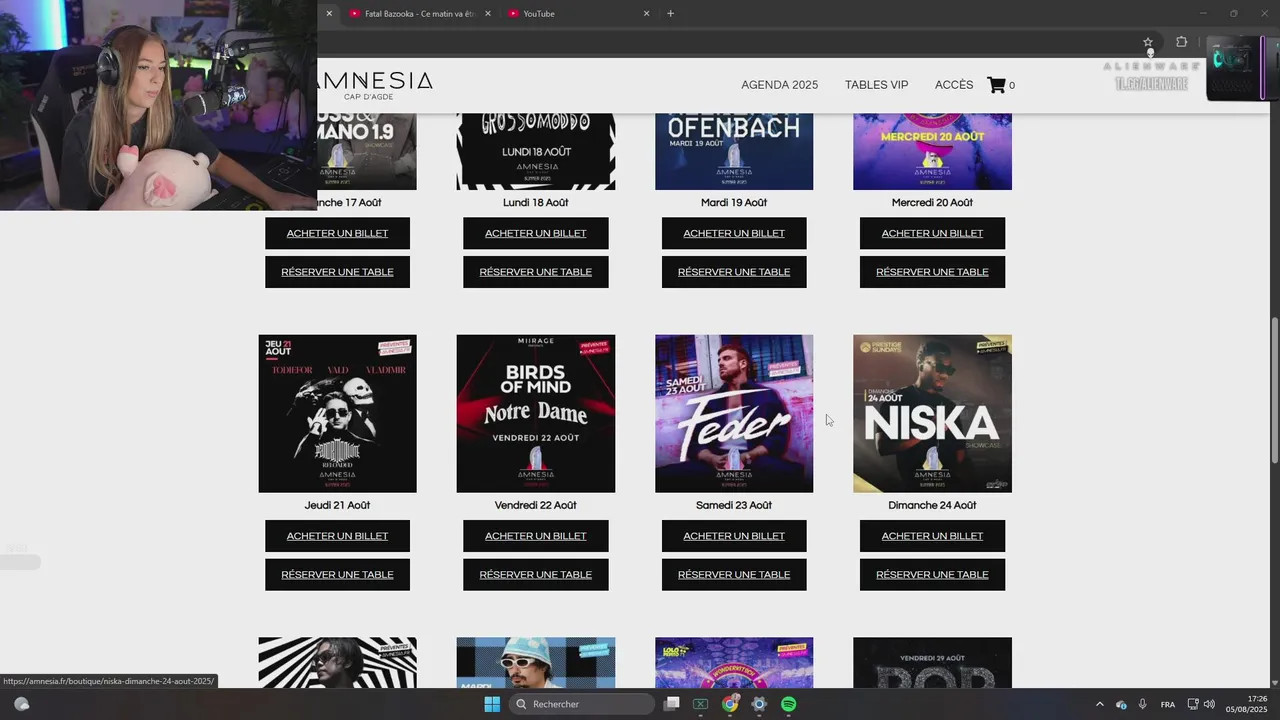
Task: Open the browser extensions puzzle icon
Action: click(x=1181, y=42)
